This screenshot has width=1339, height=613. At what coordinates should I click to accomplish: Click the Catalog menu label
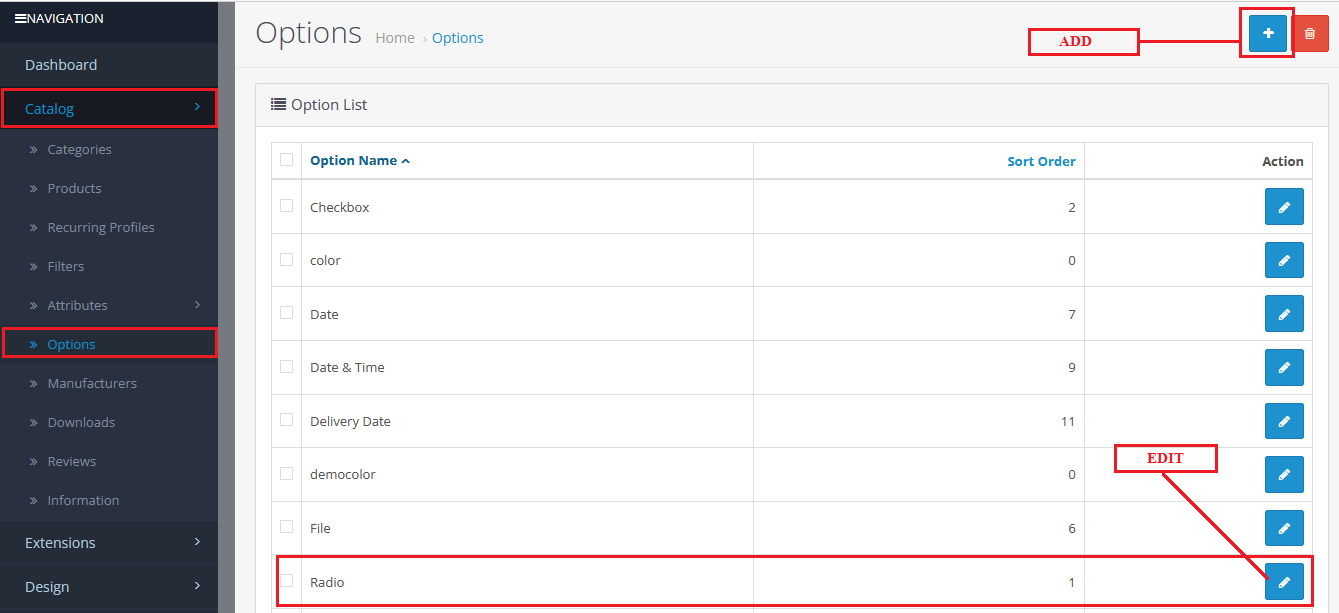[x=49, y=109]
